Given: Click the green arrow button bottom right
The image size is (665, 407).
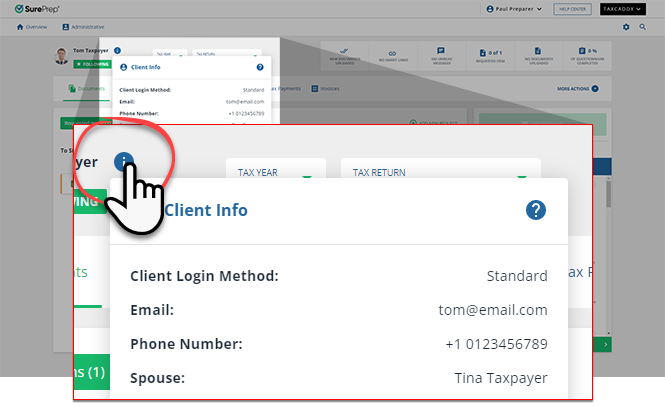Looking at the screenshot, I should (605, 344).
